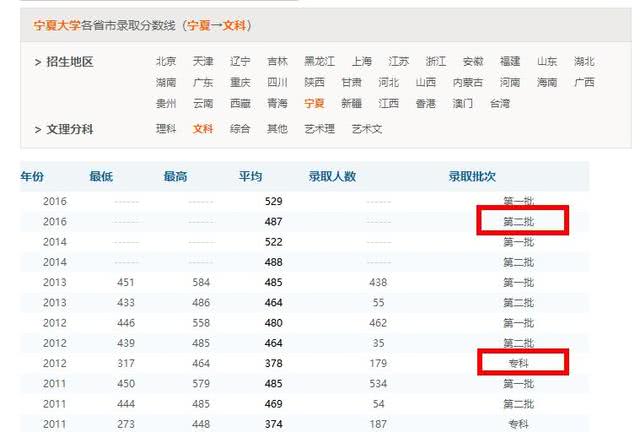Switch subject category to 其他
Viewport: 640px width, 432px height.
click(277, 129)
